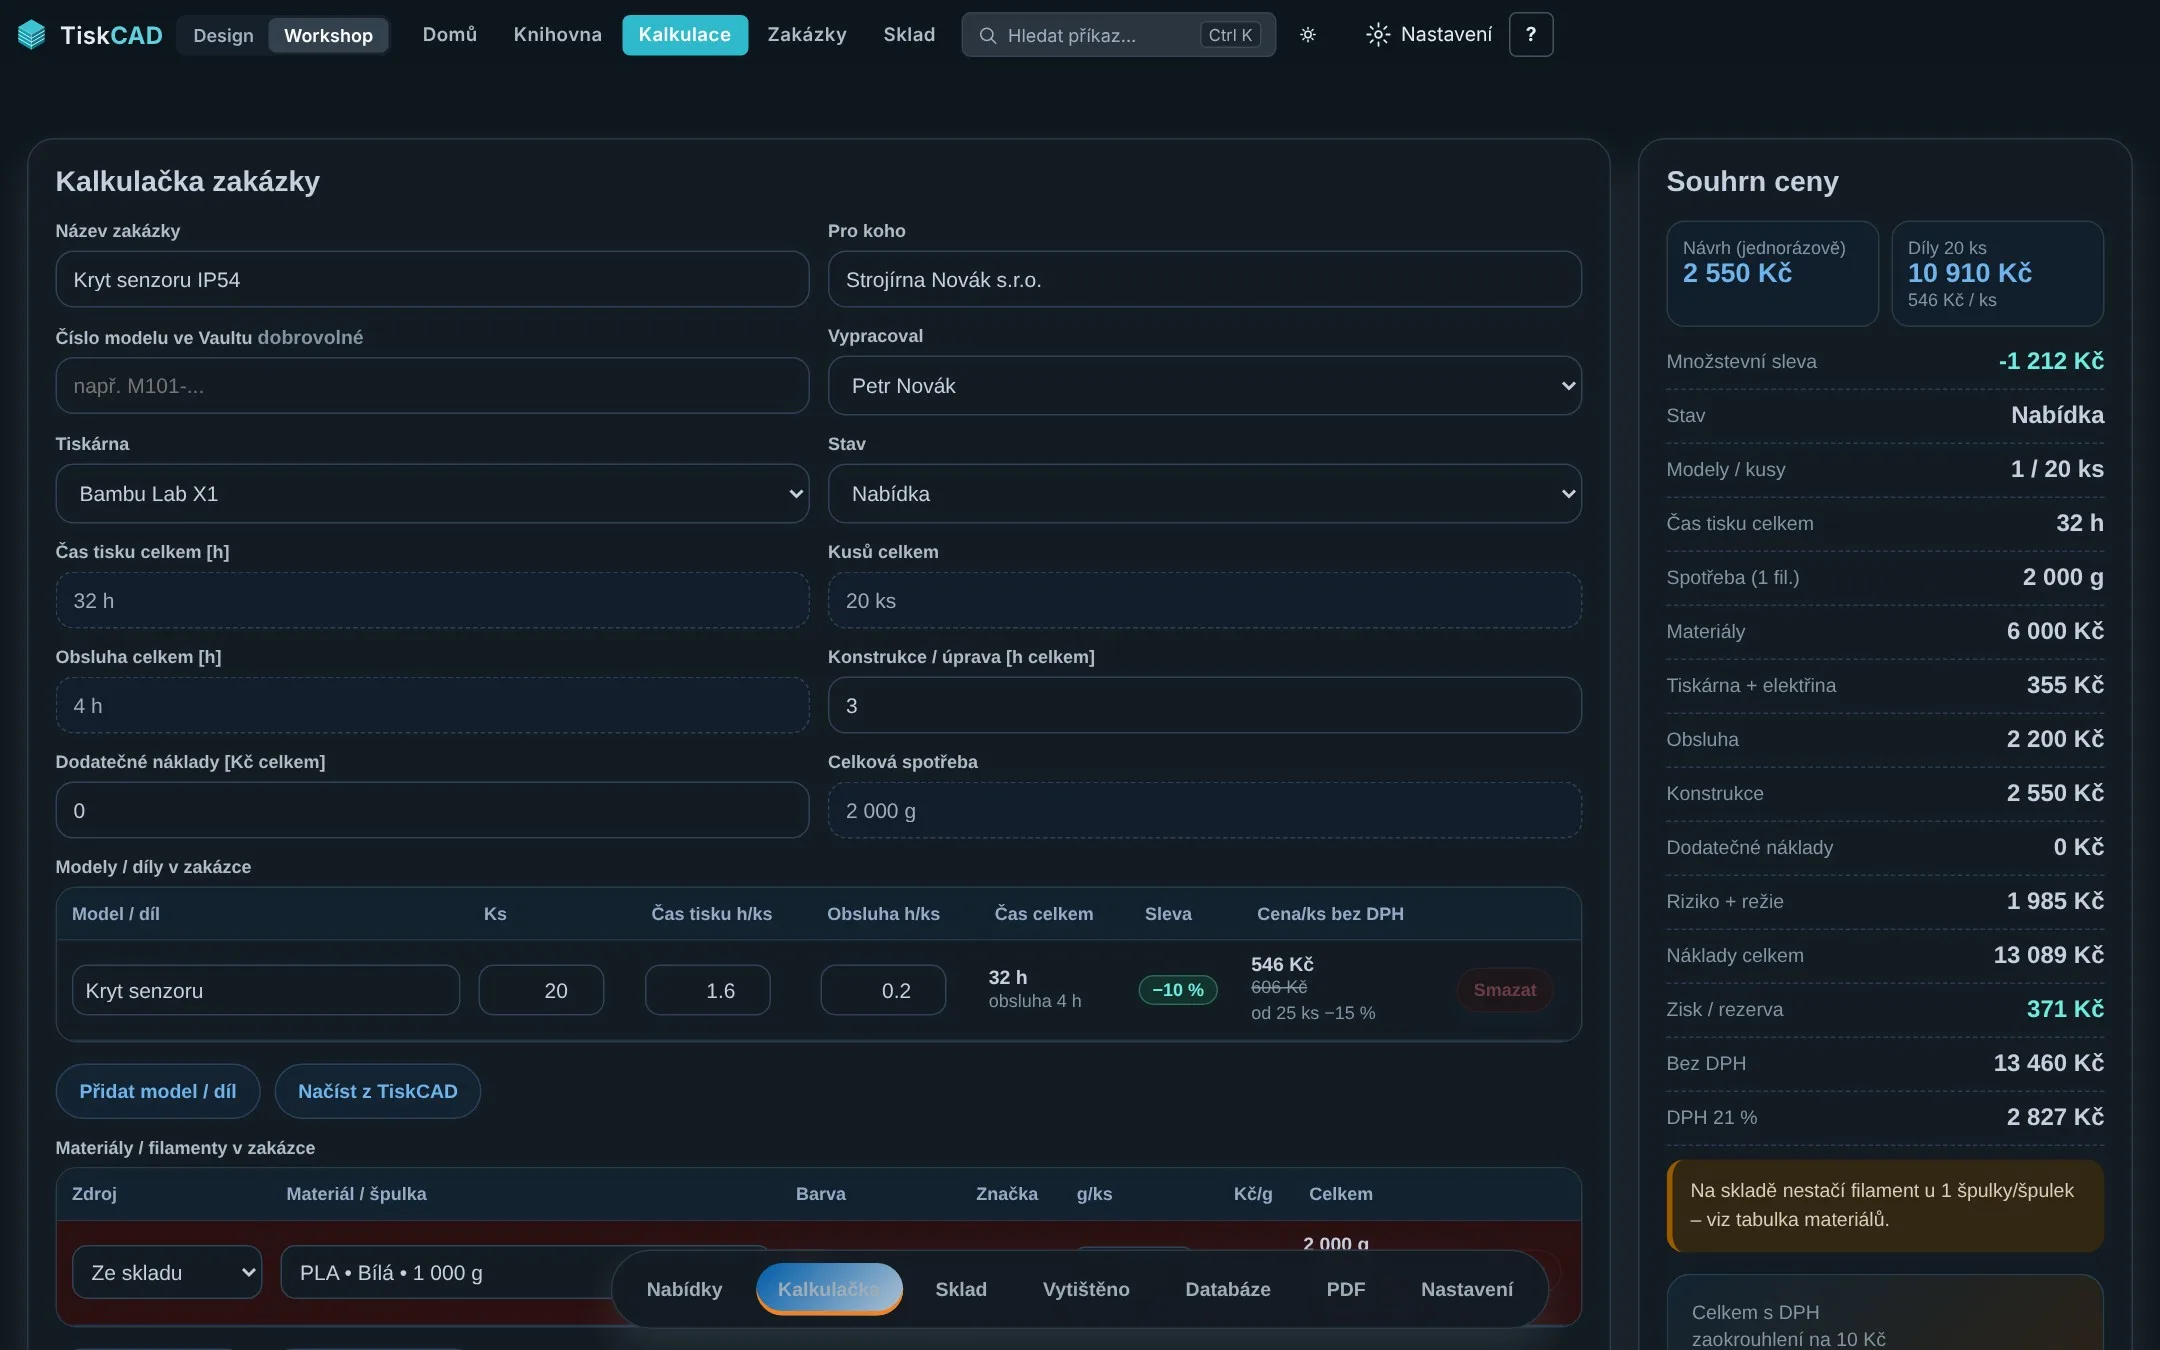Viewport: 2160px width, 1350px height.
Task: Click the TiskCAD logo icon
Action: point(32,35)
